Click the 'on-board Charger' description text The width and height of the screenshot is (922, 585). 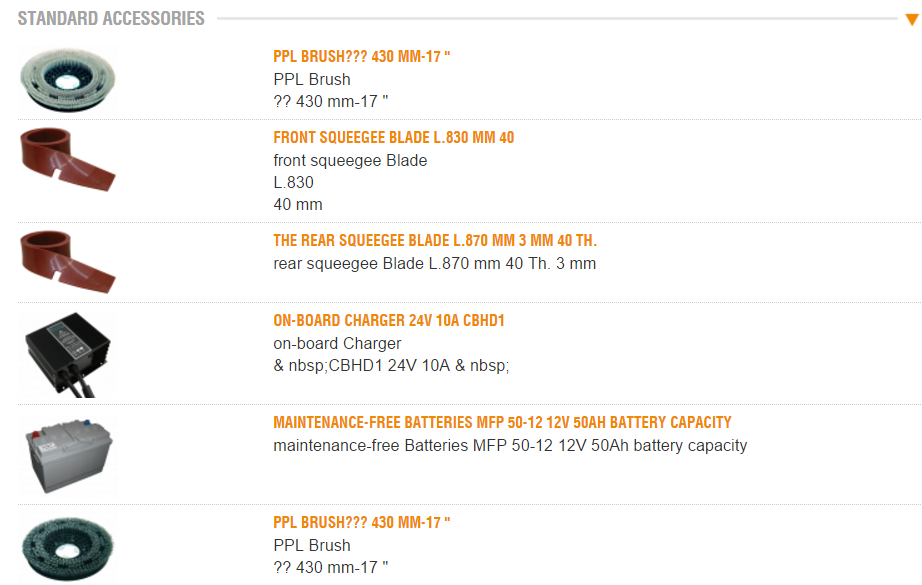point(337,344)
